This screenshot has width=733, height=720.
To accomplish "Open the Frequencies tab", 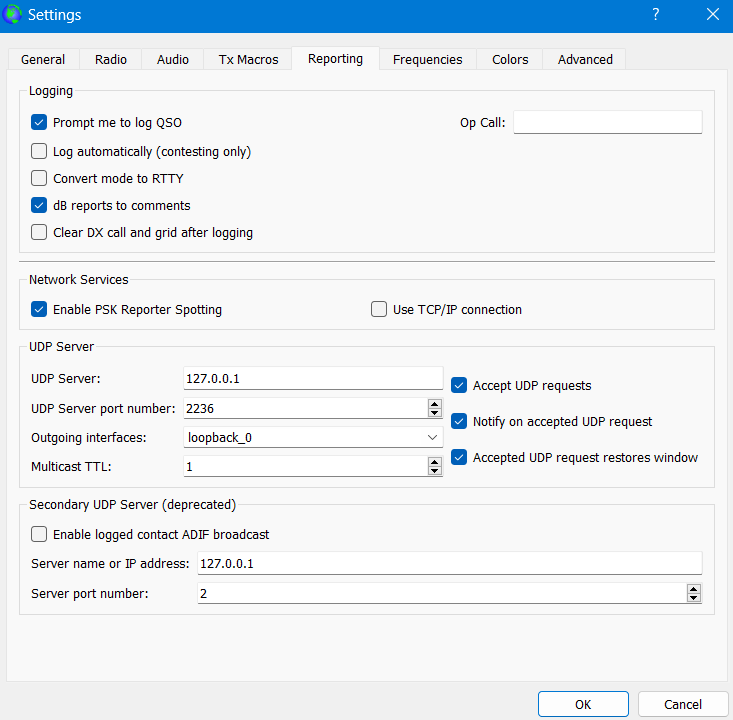I will tap(427, 59).
